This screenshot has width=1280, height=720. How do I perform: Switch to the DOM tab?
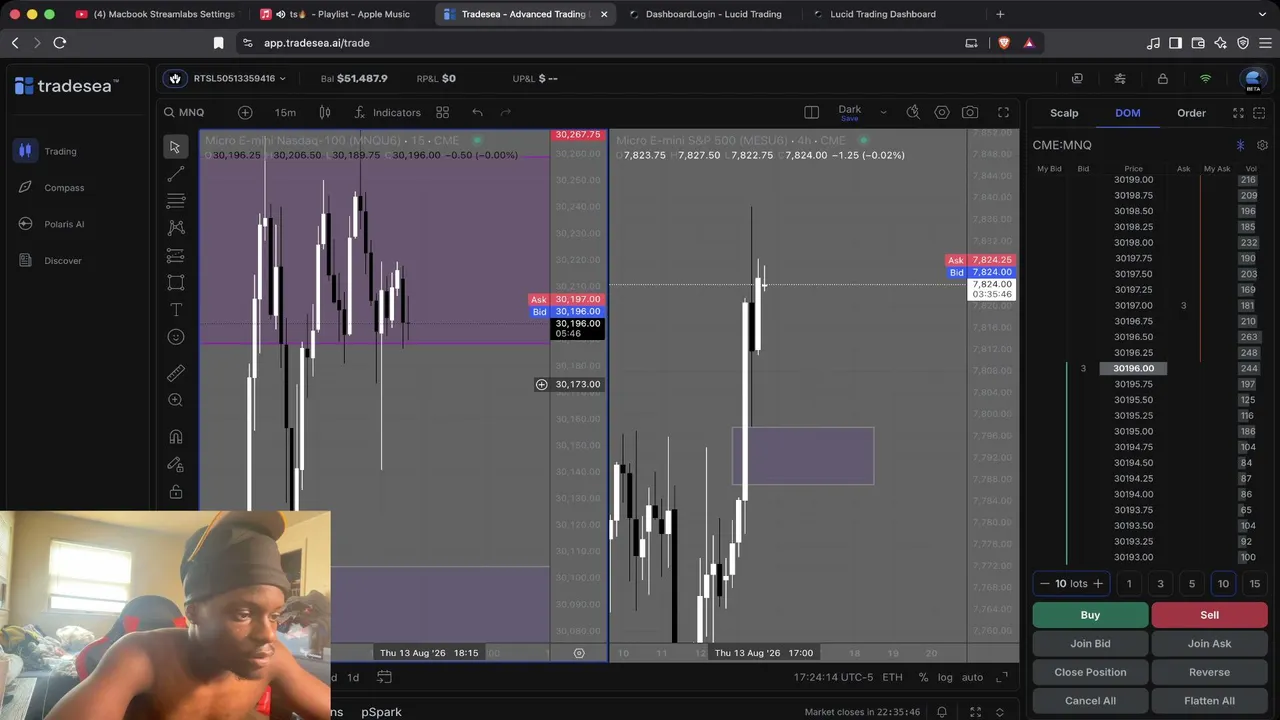pos(1127,113)
